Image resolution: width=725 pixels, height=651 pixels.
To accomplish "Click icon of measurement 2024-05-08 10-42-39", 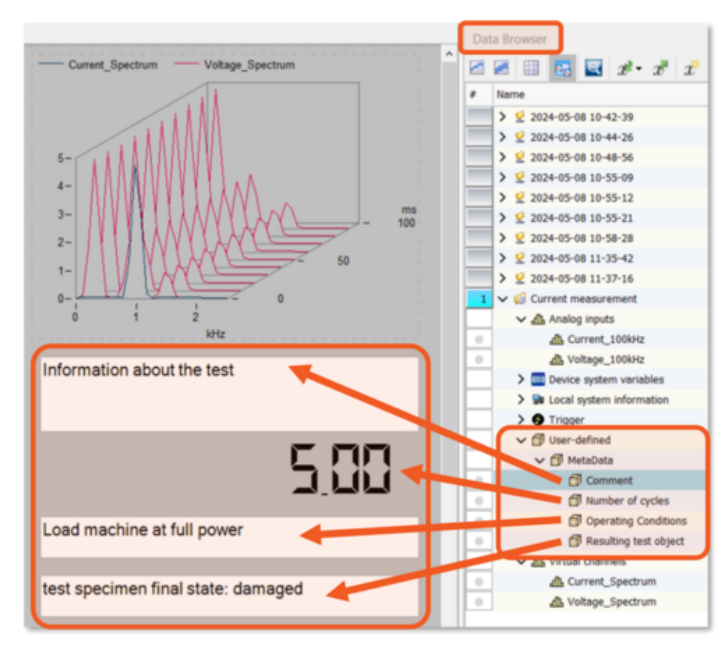I will coord(520,117).
